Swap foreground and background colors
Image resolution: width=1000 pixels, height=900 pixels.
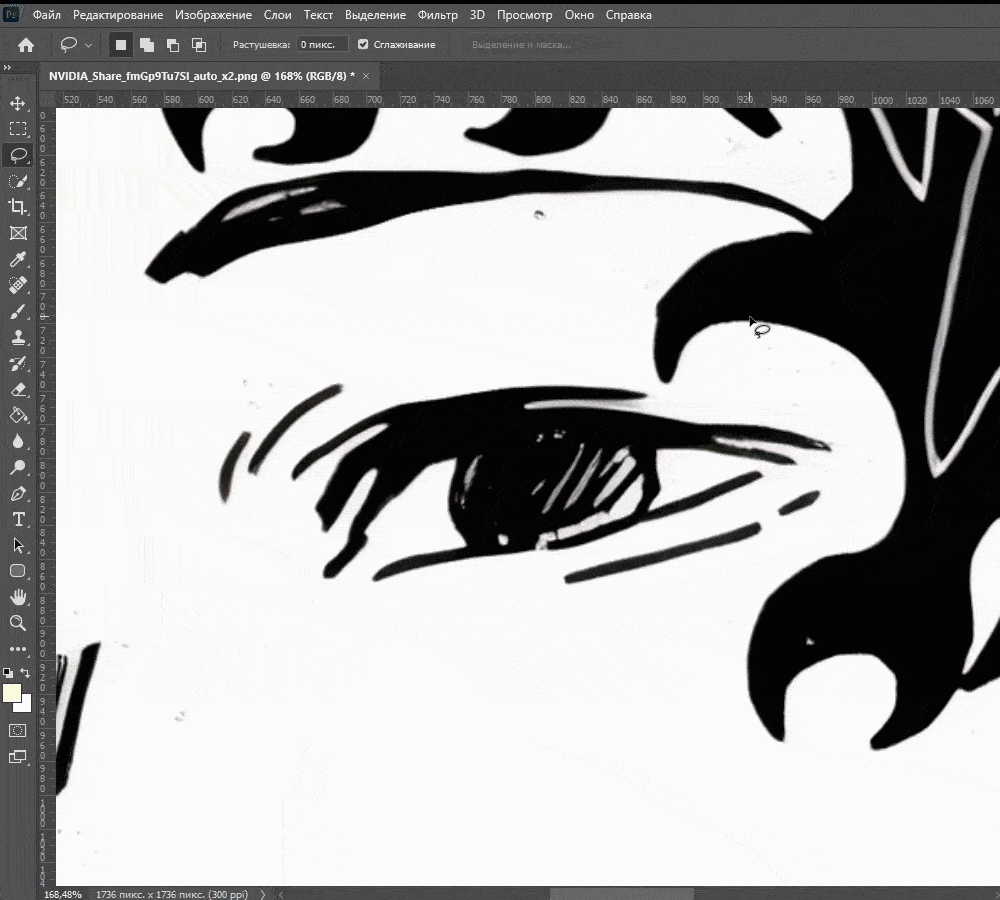pyautogui.click(x=25, y=672)
